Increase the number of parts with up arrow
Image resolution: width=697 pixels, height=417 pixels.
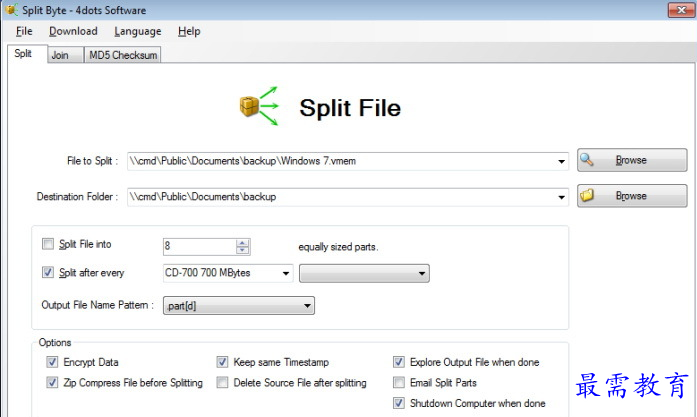coord(243,243)
